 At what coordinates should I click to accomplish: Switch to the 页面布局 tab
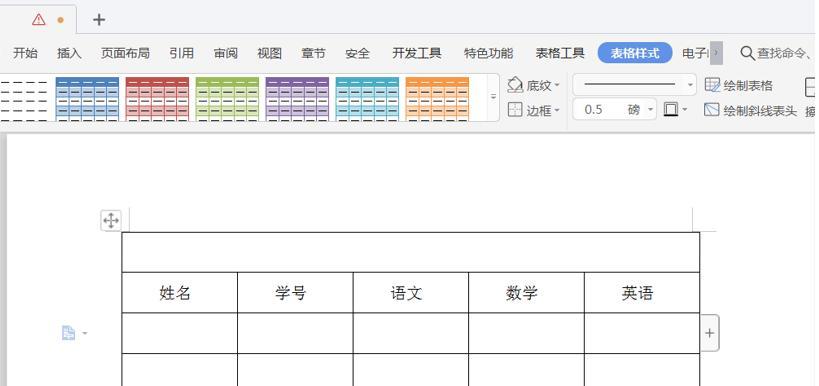coord(125,53)
